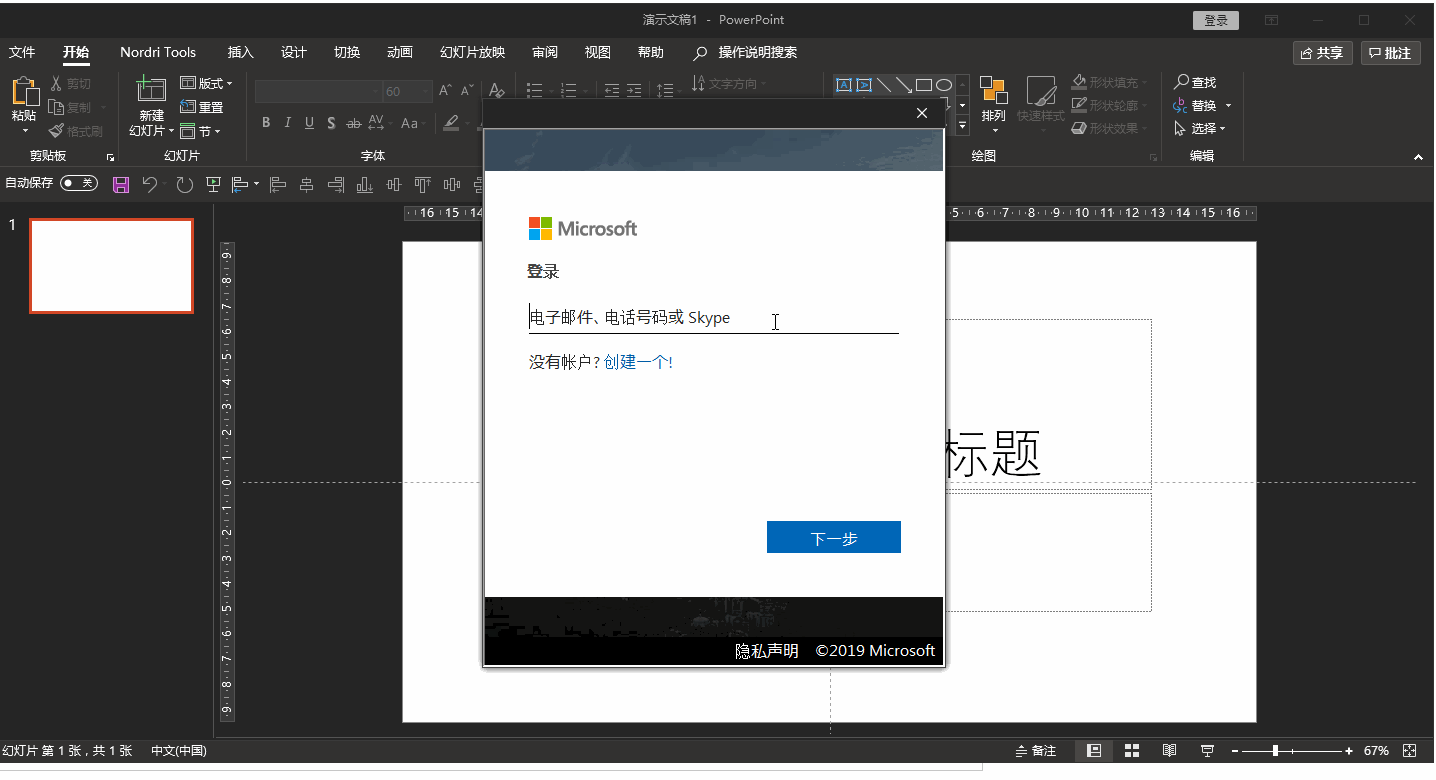Switch to Slide Sorter view in the status bar
Image resolution: width=1436 pixels, height=780 pixels.
click(x=1132, y=750)
